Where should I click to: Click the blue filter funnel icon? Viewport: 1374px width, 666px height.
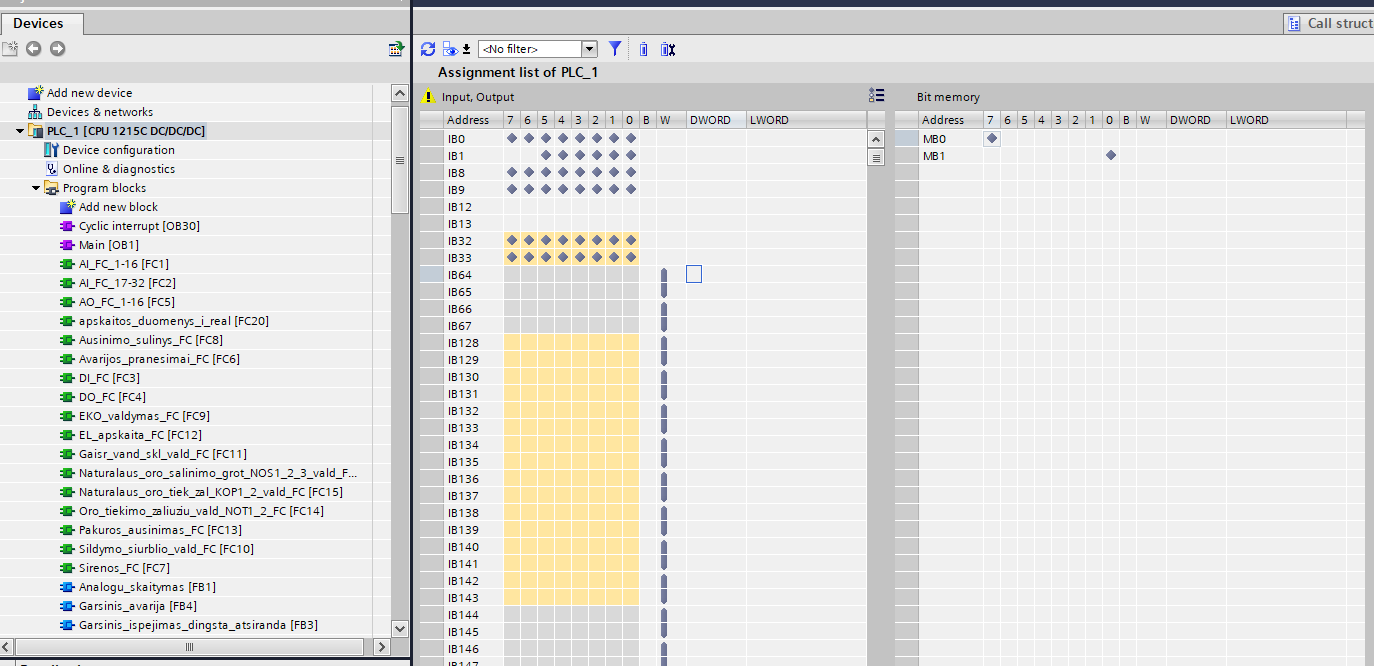[615, 49]
